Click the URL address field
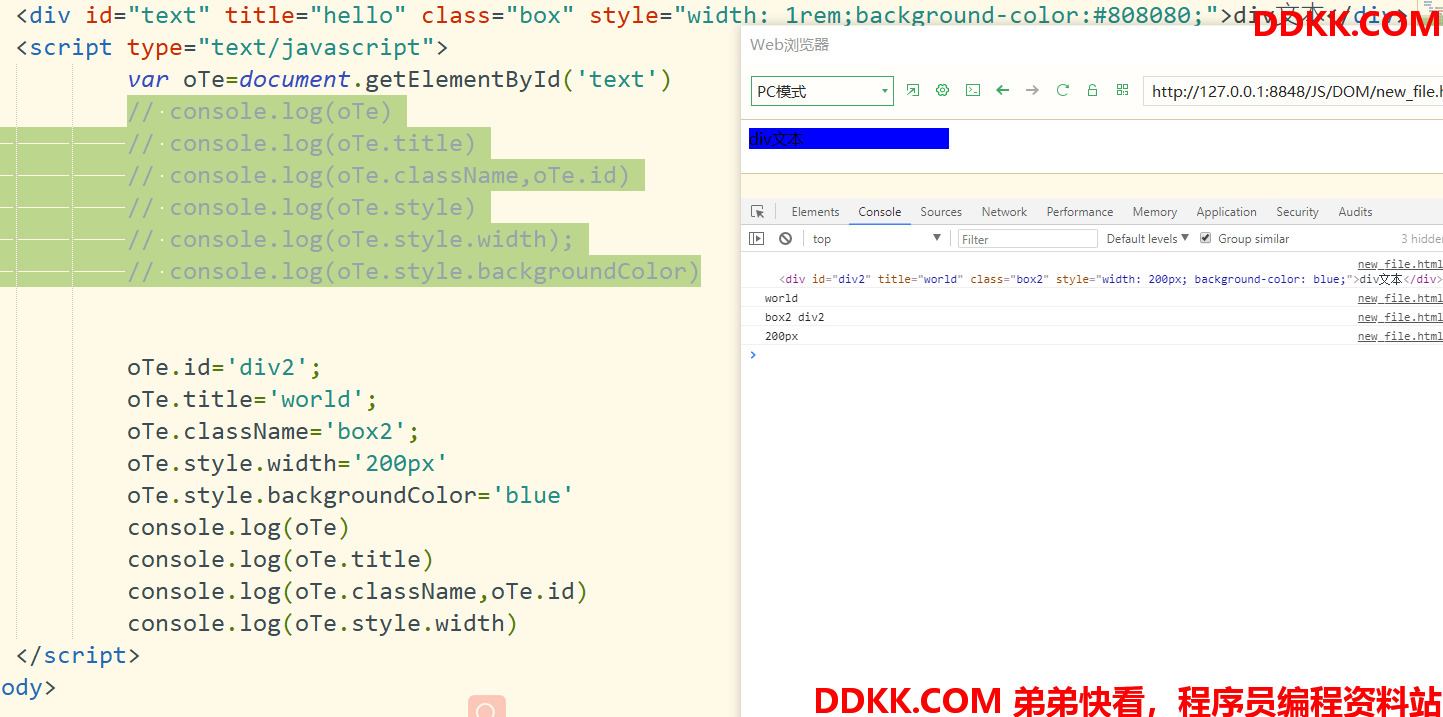Image resolution: width=1443 pixels, height=717 pixels. pos(1293,91)
